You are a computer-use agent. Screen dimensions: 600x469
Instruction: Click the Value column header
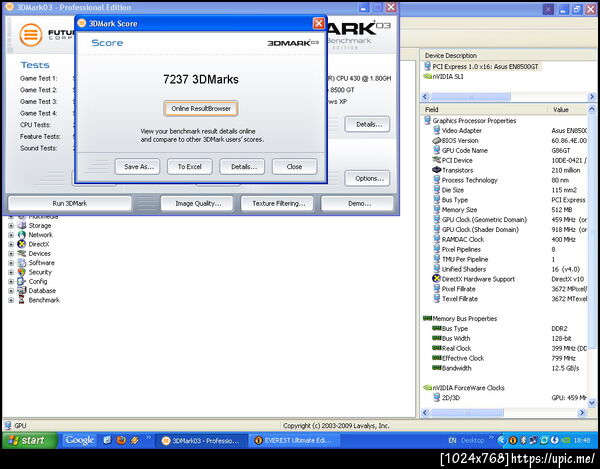point(567,110)
